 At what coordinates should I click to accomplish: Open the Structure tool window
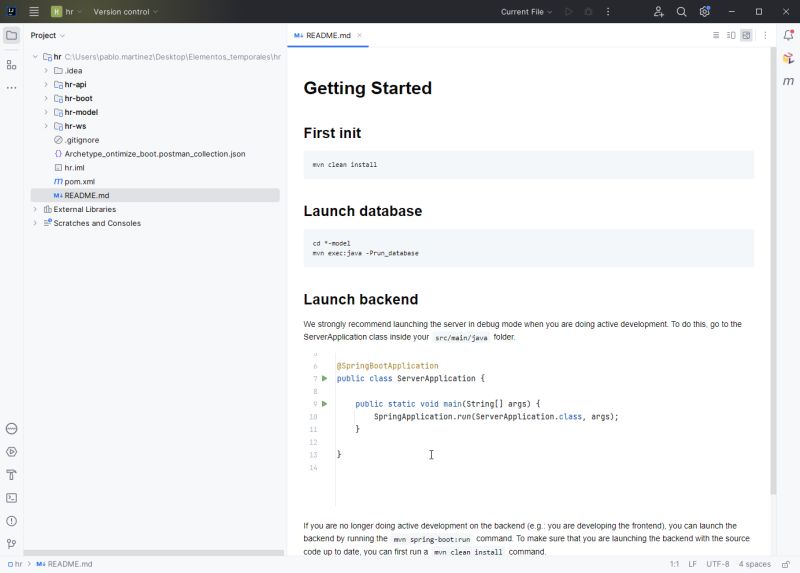click(x=11, y=64)
